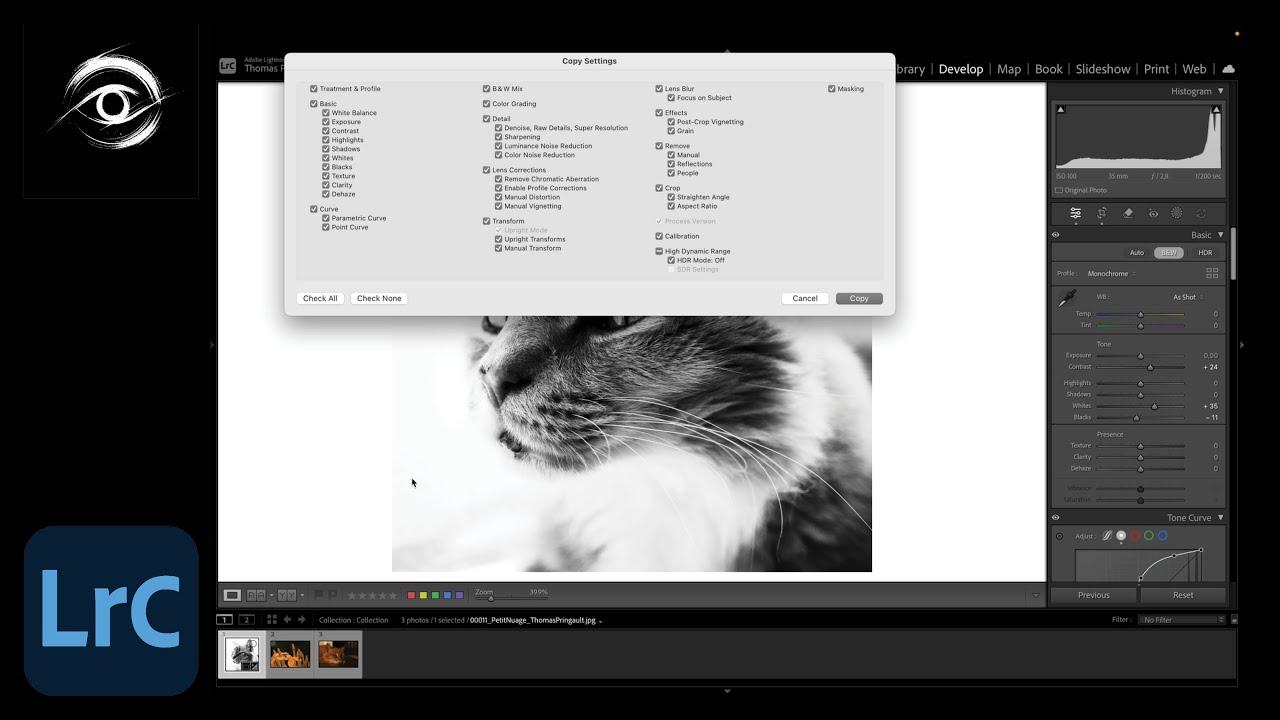This screenshot has width=1280, height=720.
Task: Switch to the Print module
Action: pos(1157,69)
